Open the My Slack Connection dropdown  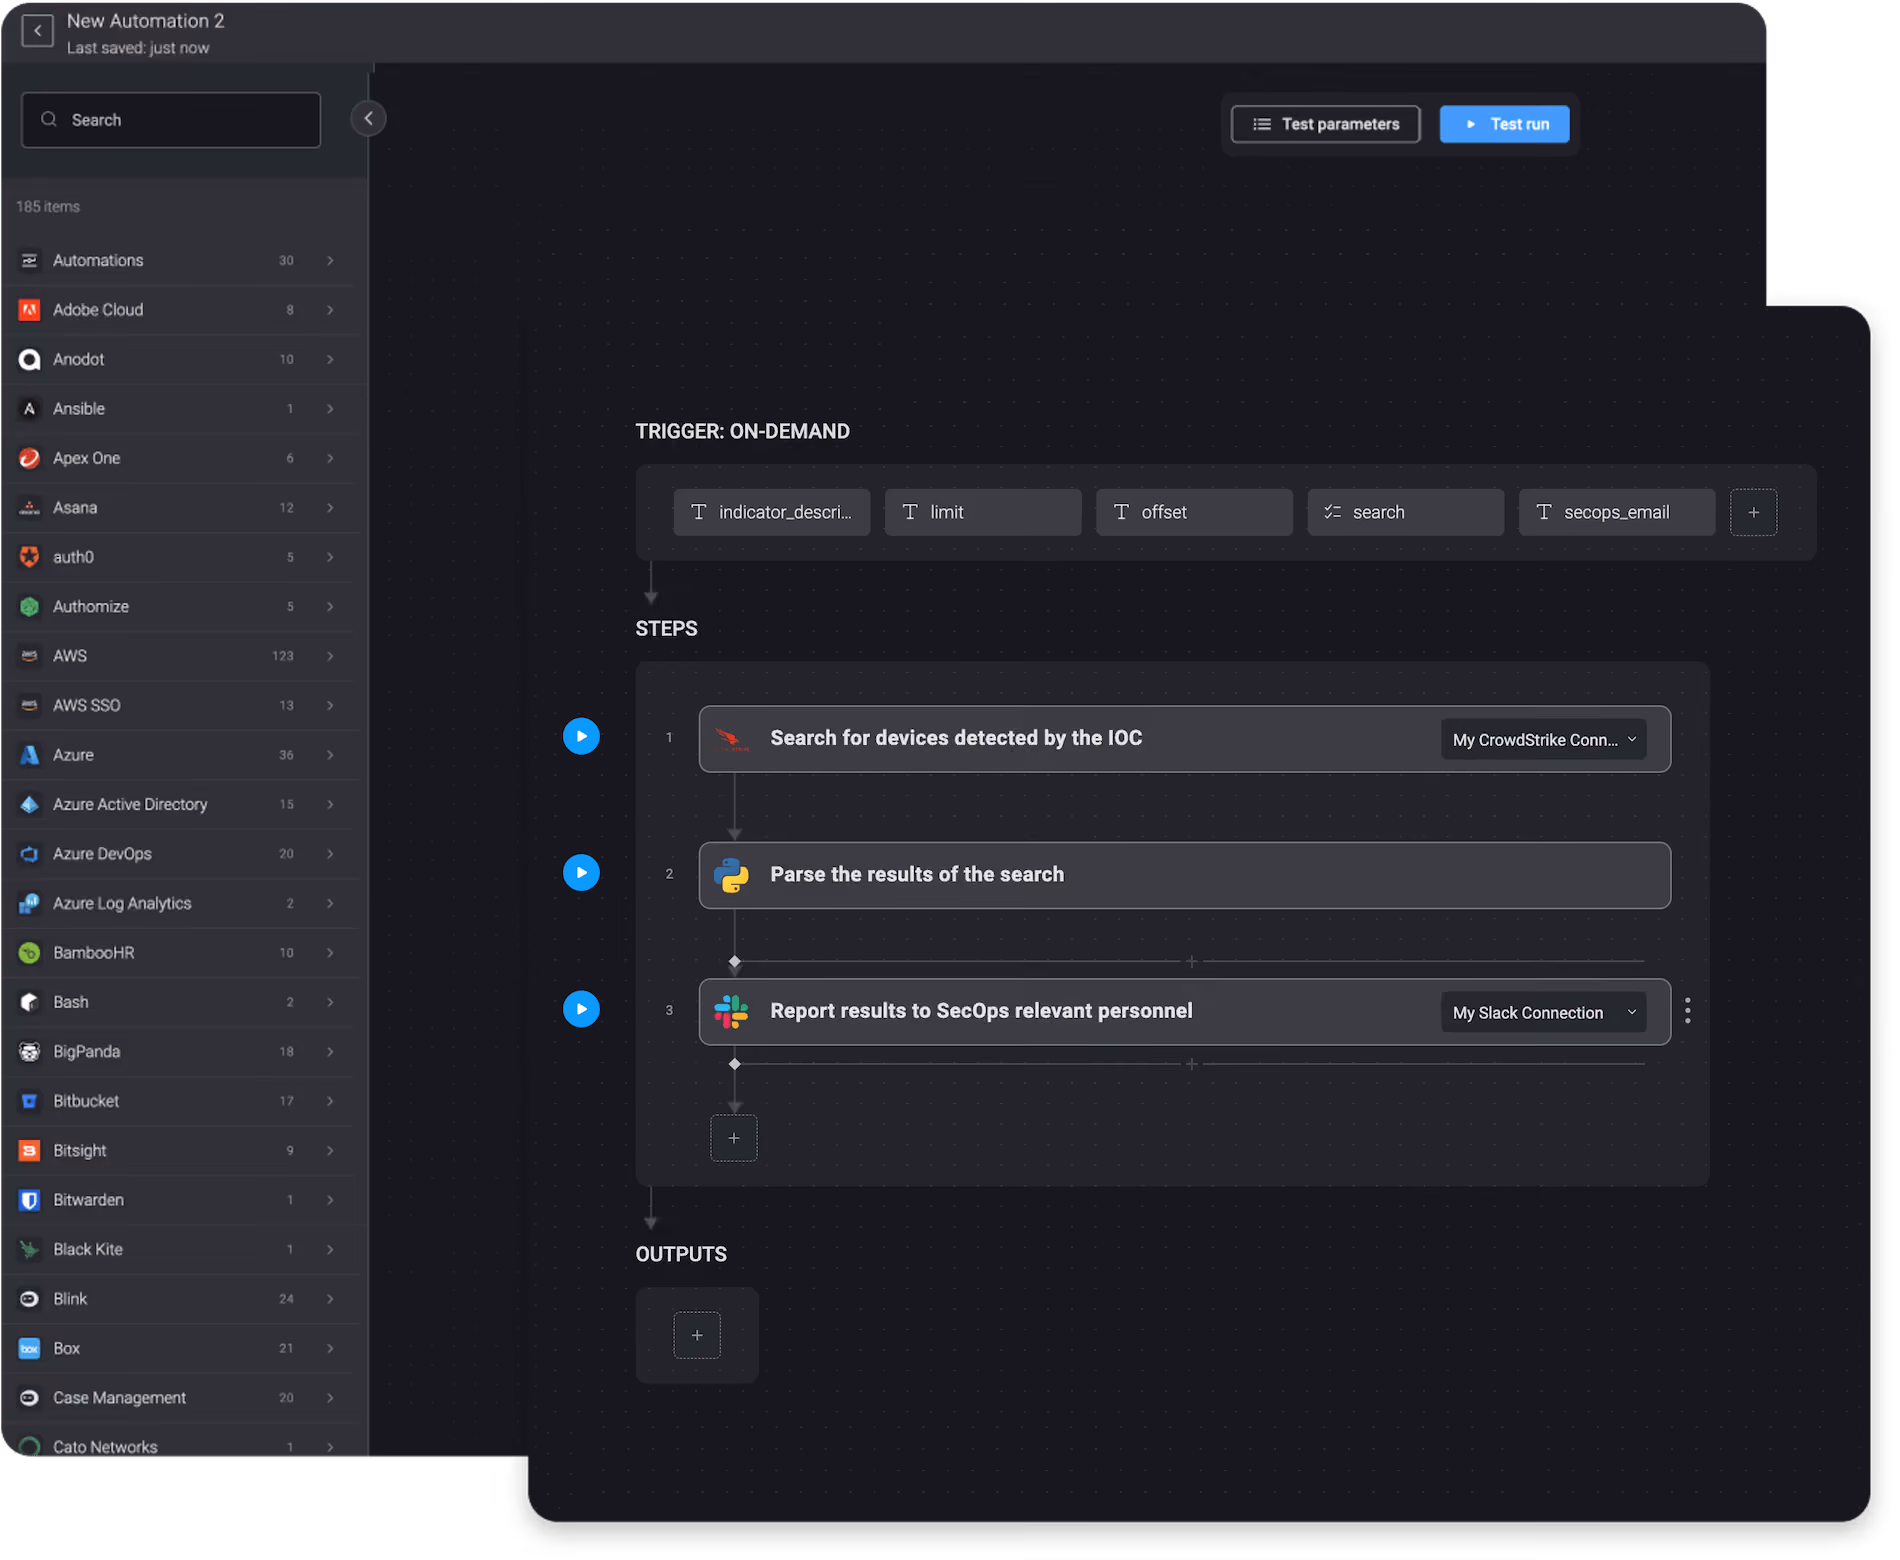pyautogui.click(x=1544, y=1013)
